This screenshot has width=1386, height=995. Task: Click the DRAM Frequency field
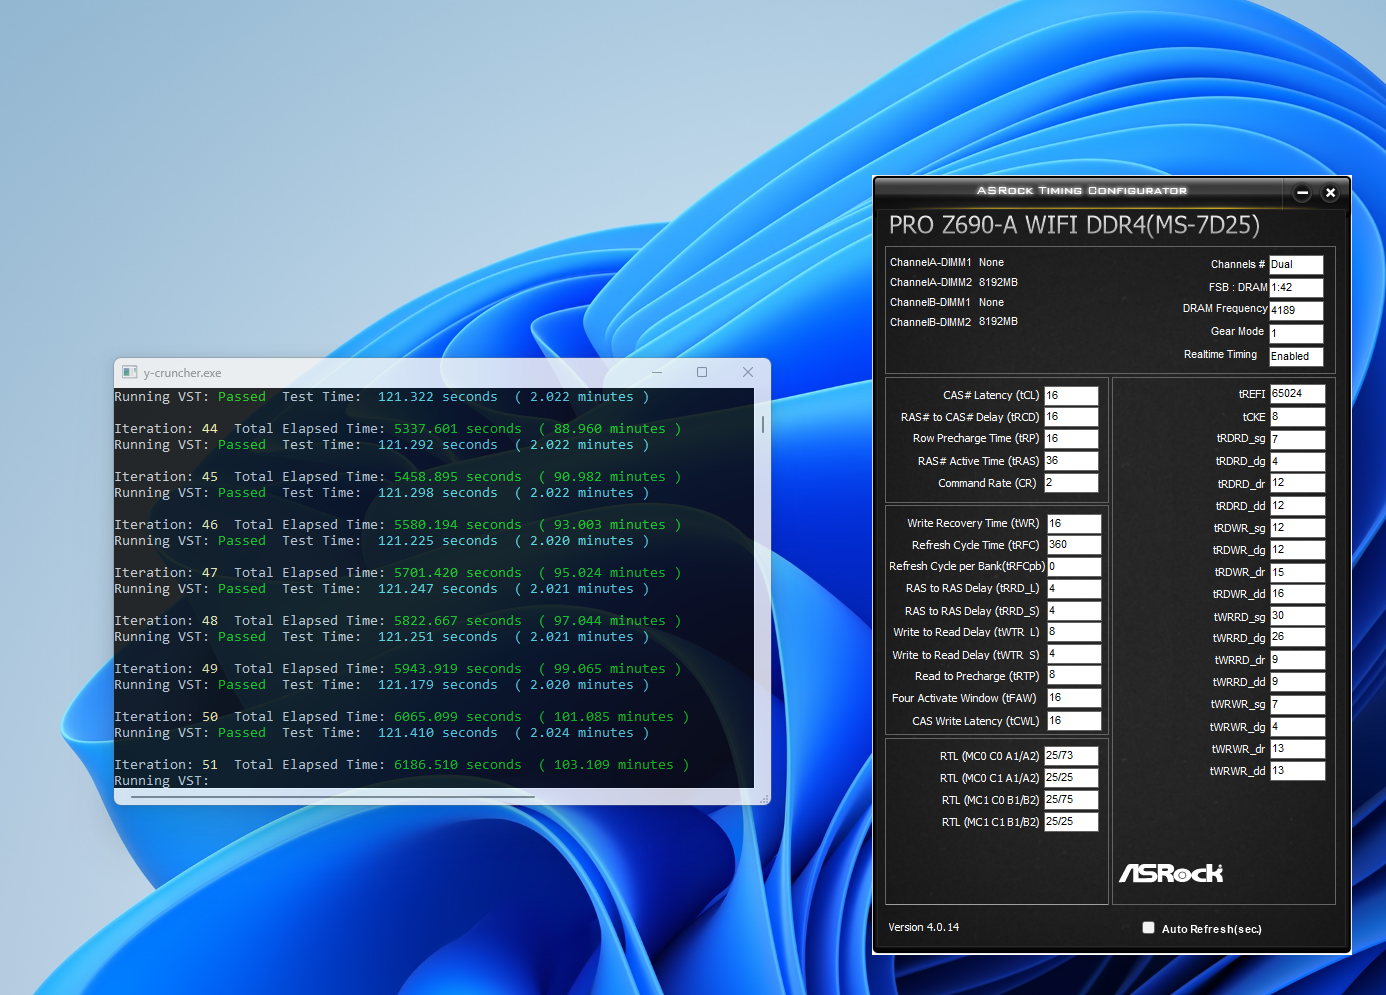[x=1296, y=311]
